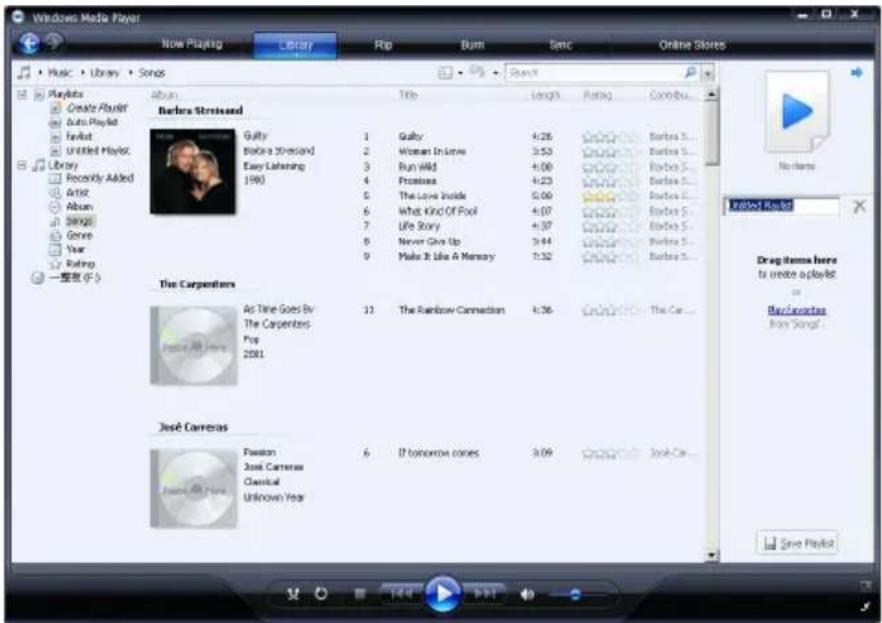Screen dimensions: 882x623
Task: Toggle shuffle mode
Action: (x=293, y=594)
